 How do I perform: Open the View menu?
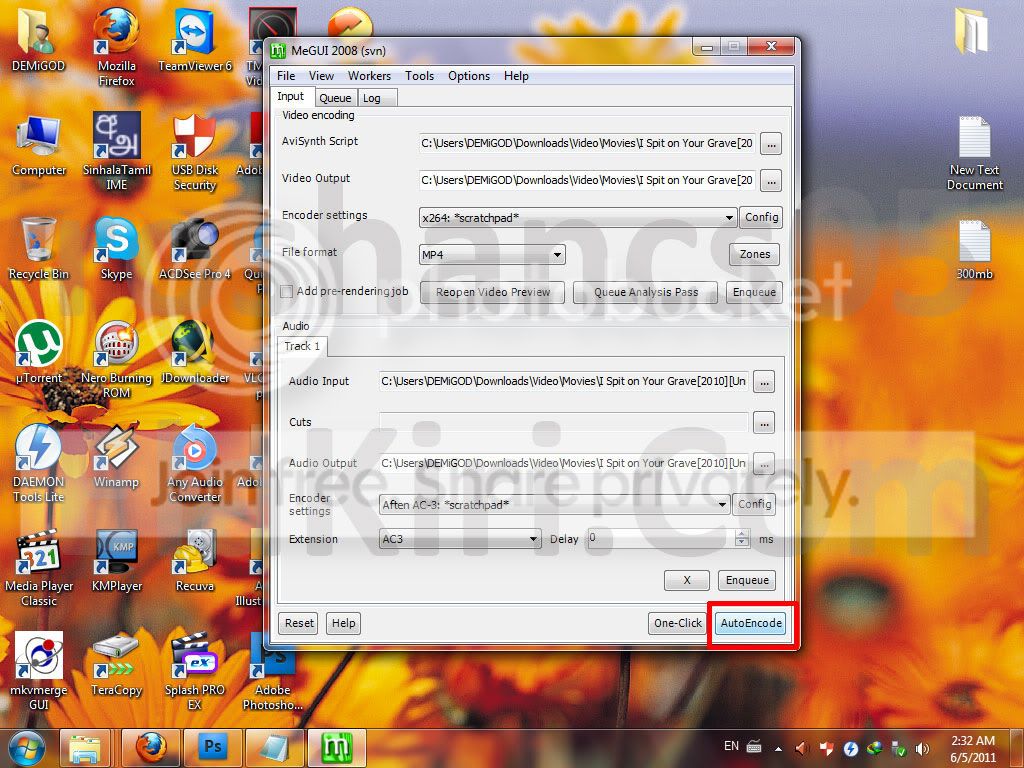(x=321, y=76)
